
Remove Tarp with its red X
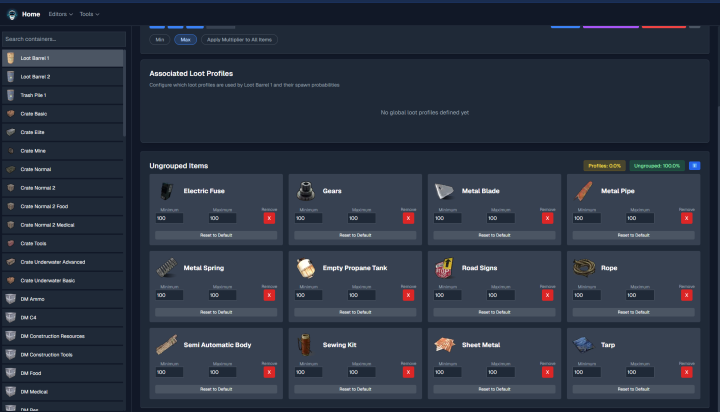pyautogui.click(x=686, y=372)
